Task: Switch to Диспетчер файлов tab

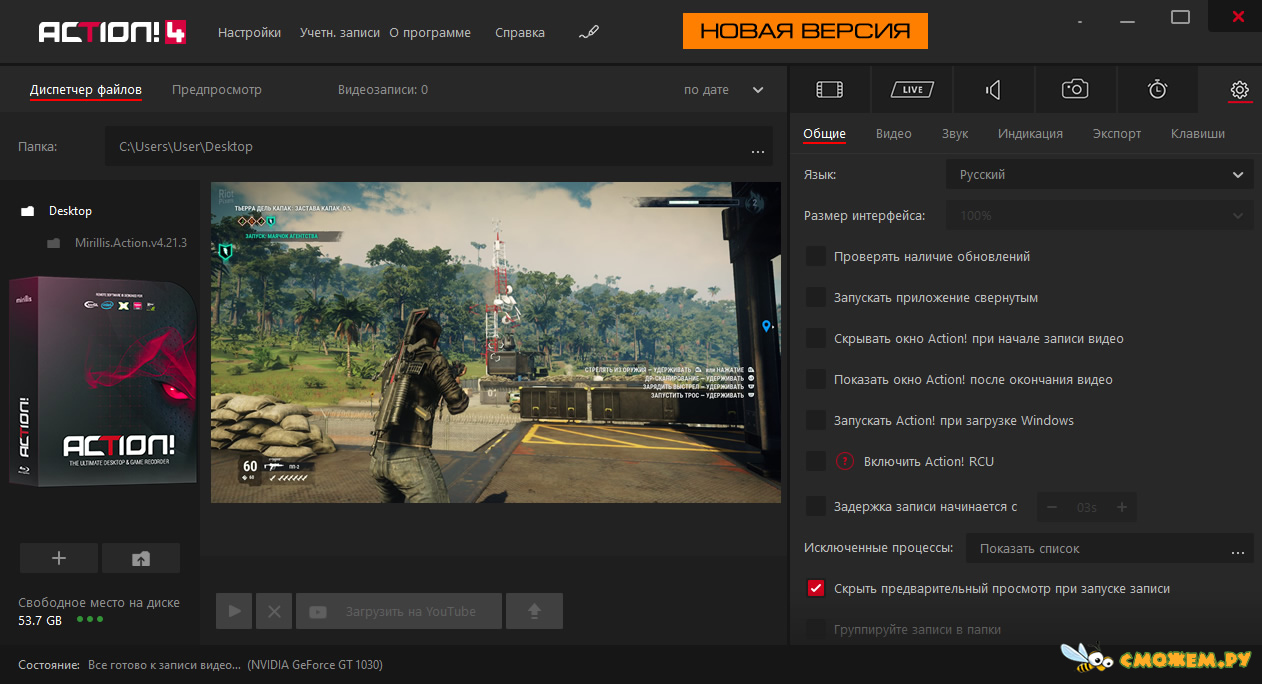Action: click(x=86, y=90)
